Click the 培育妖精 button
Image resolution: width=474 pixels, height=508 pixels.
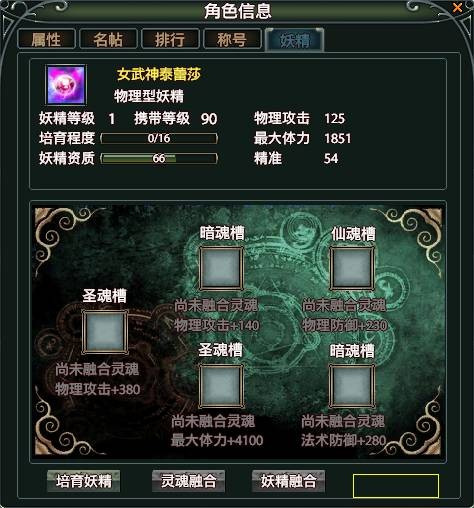83,481
